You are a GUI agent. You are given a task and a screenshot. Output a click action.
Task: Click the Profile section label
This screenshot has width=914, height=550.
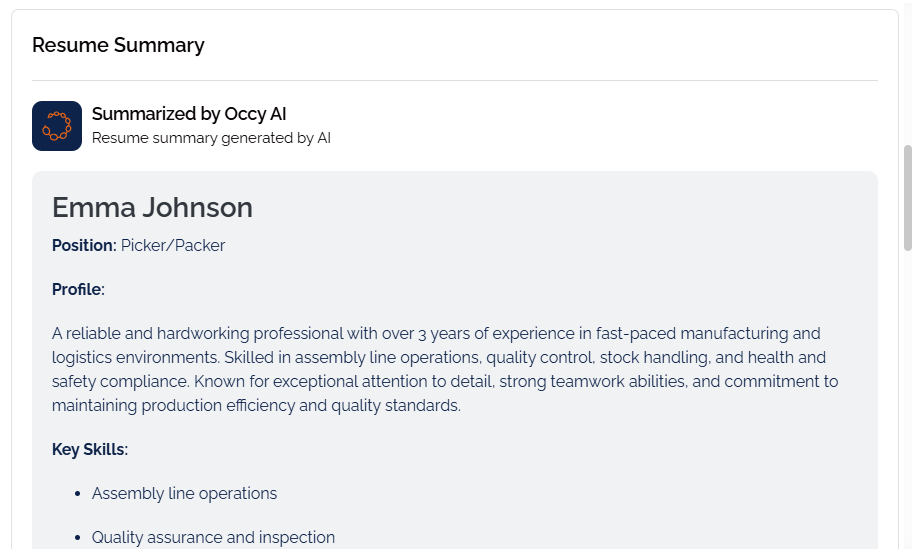78,290
